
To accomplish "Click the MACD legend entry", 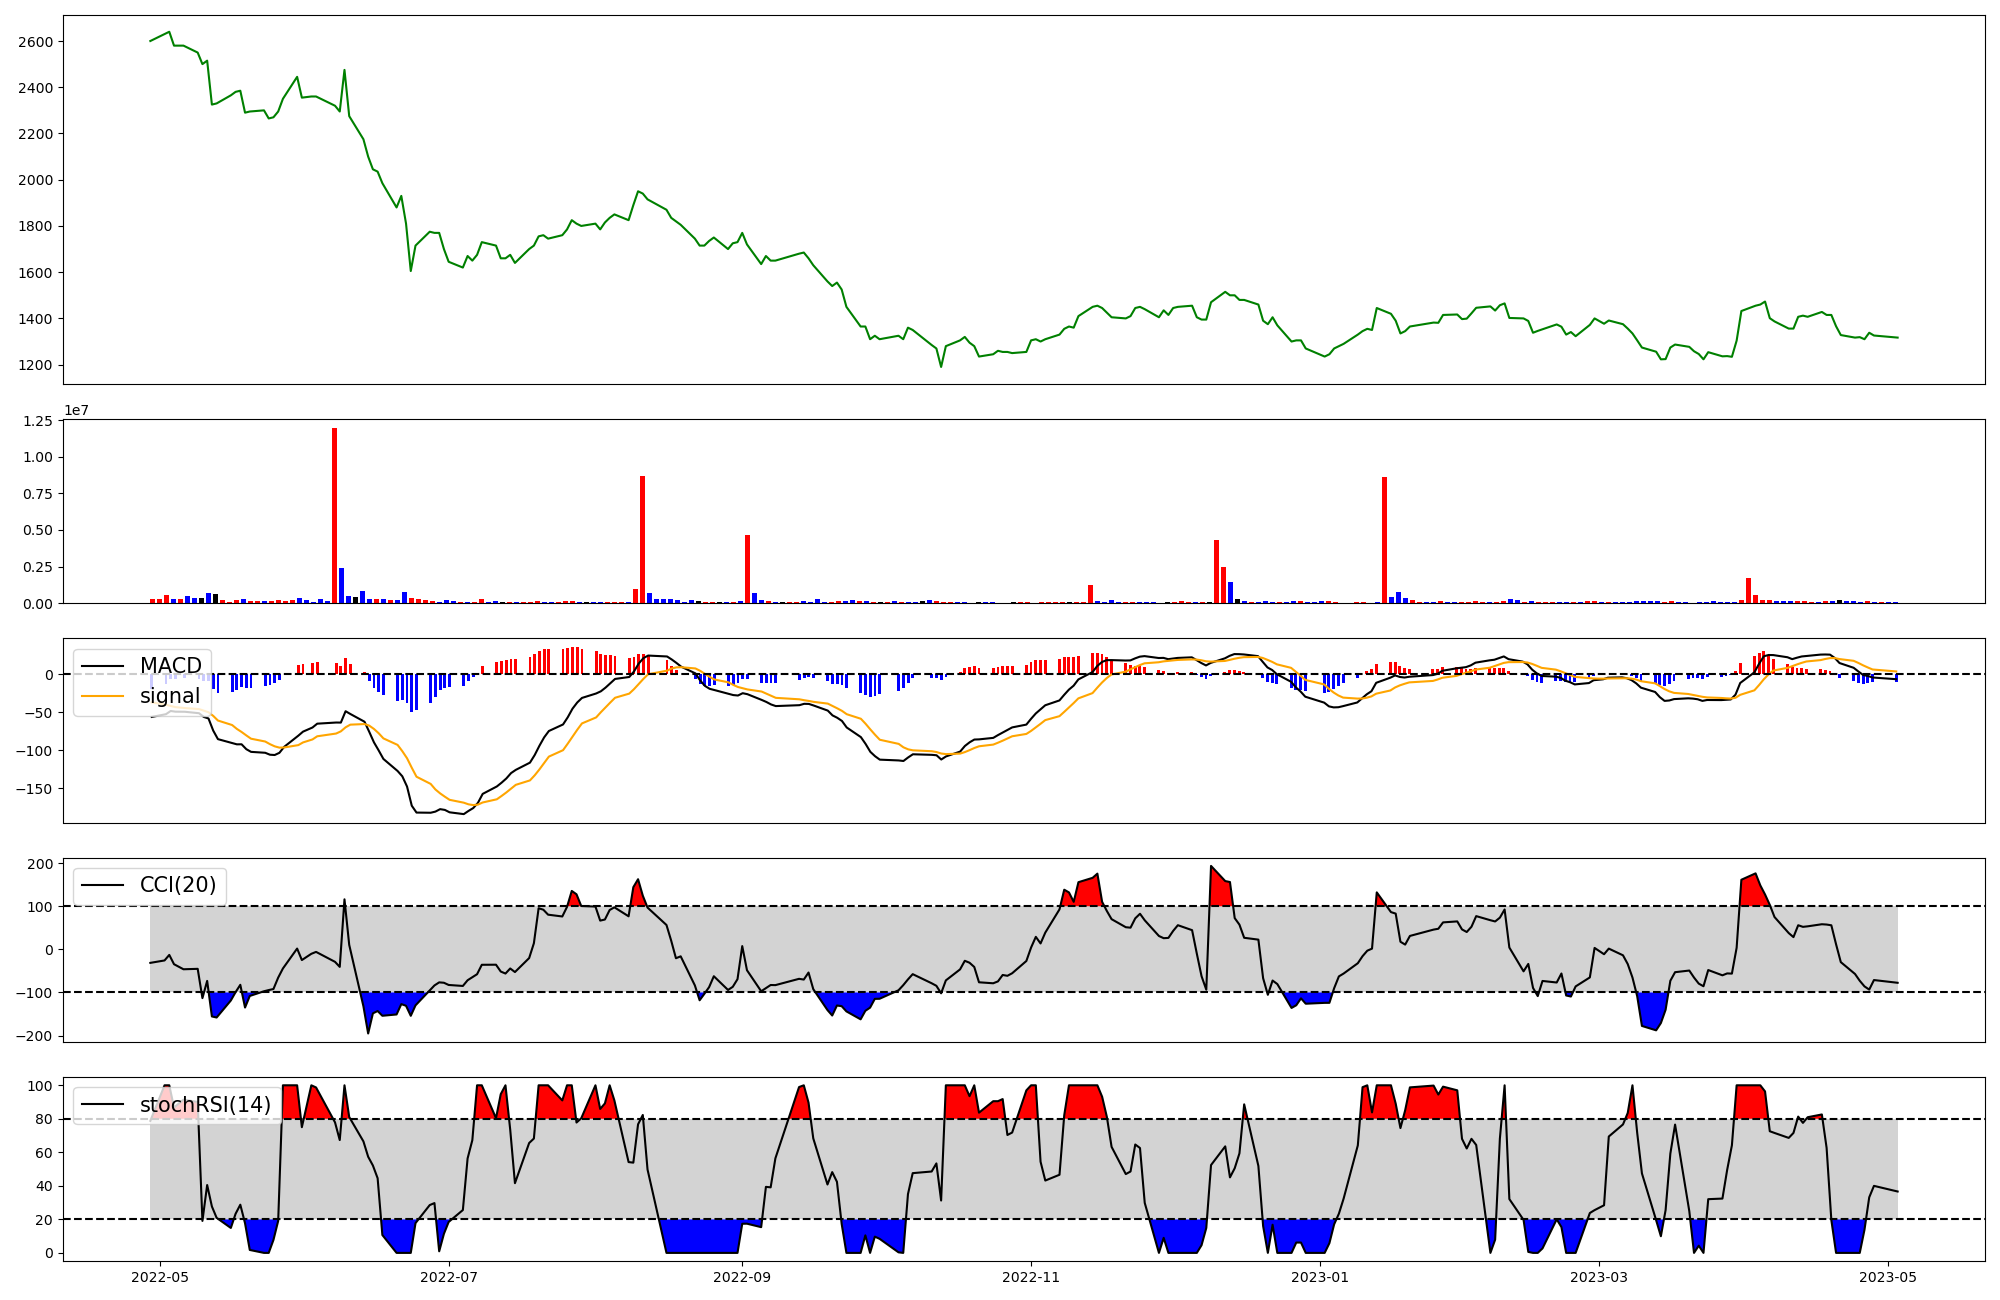I will pos(170,666).
